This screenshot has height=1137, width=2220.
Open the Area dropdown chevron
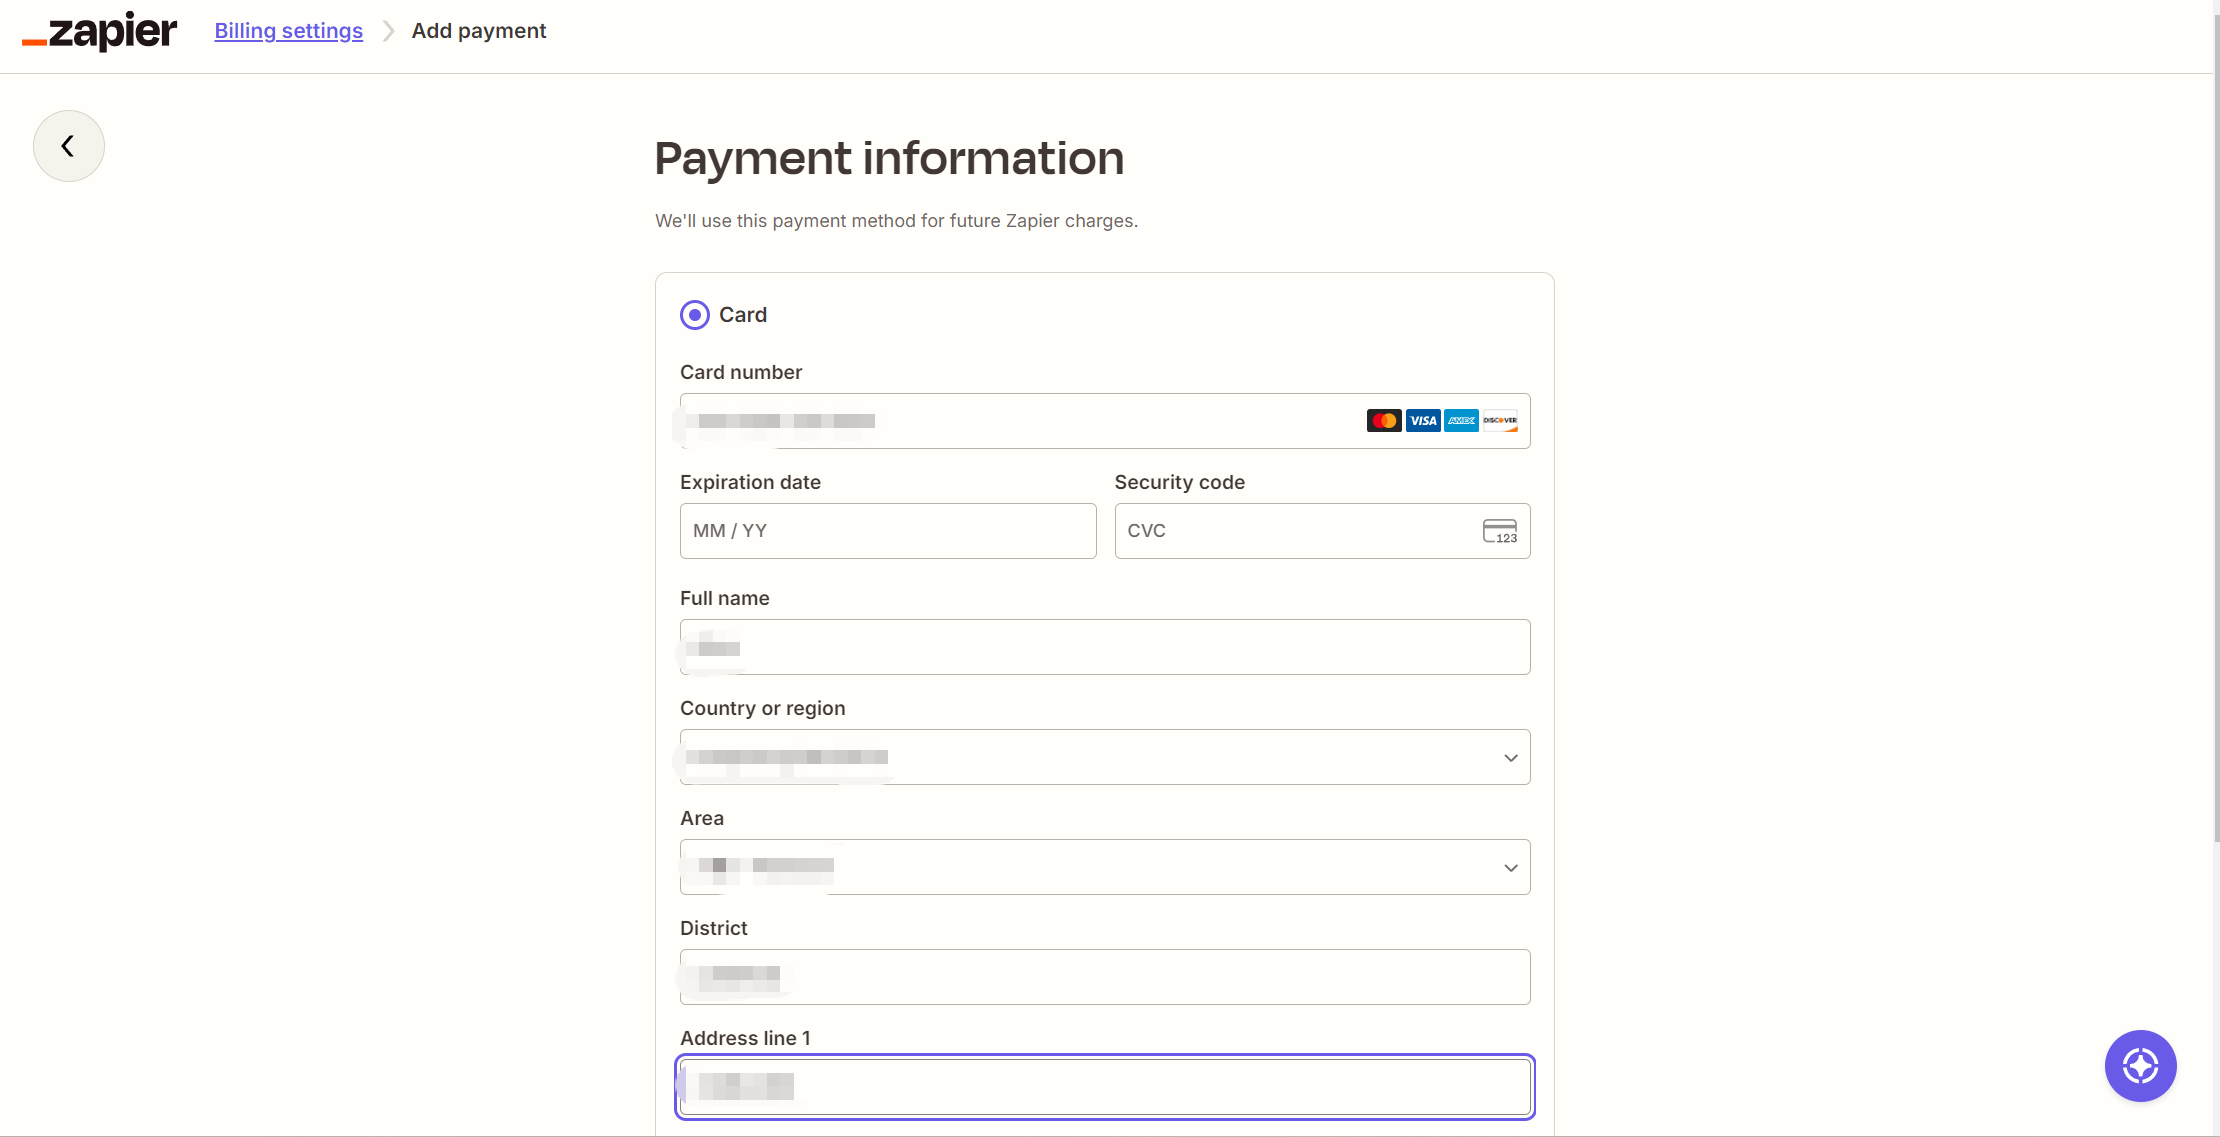click(1511, 868)
